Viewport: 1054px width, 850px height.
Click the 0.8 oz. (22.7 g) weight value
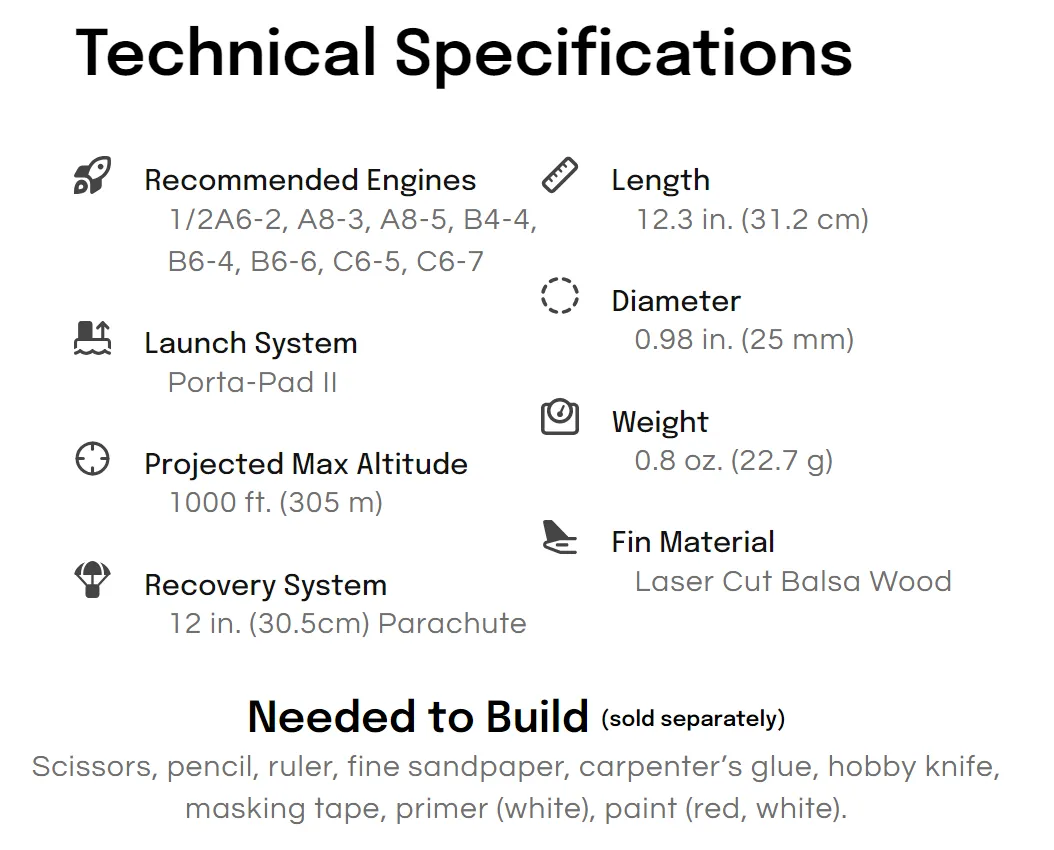(x=734, y=461)
